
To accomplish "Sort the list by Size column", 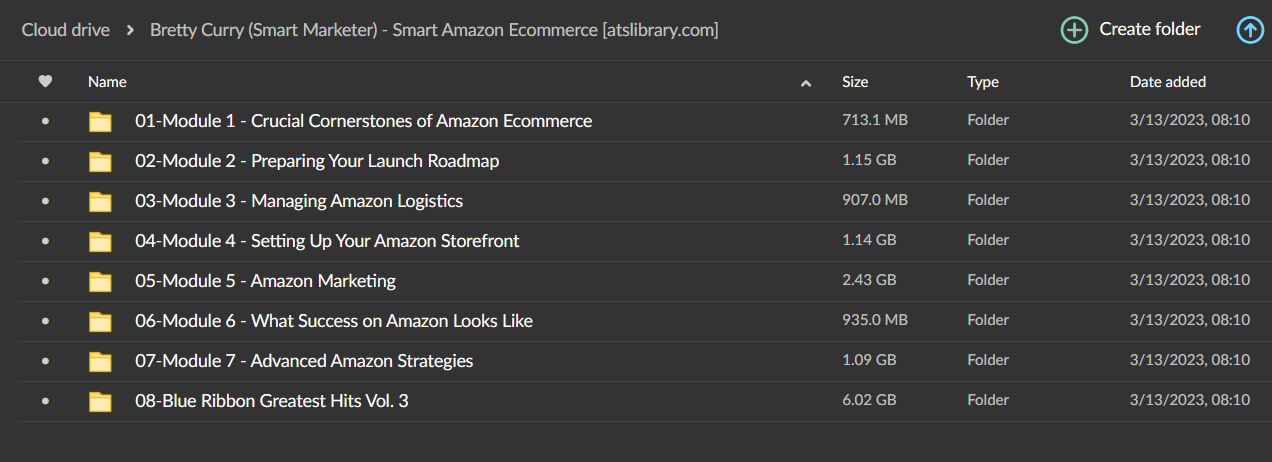I will click(855, 82).
